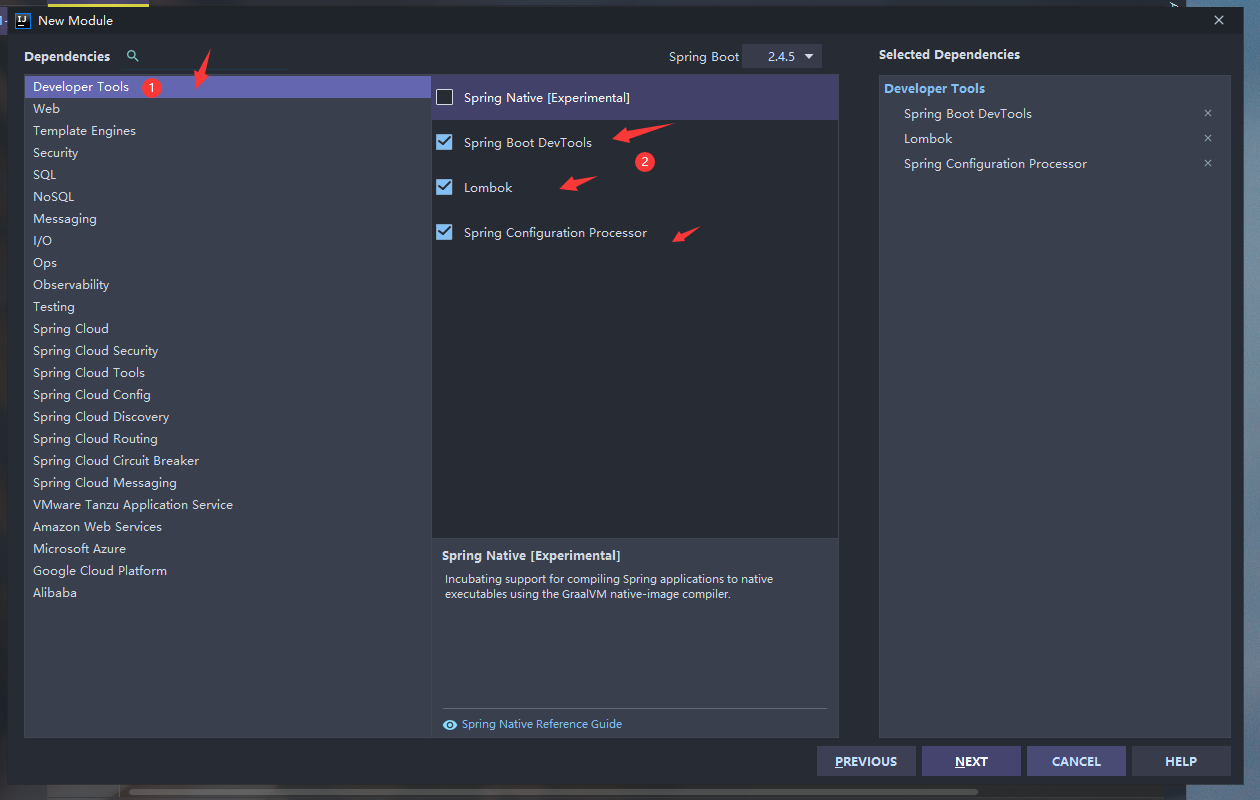Select the Testing category
Viewport: 1260px width, 800px height.
coord(228,307)
